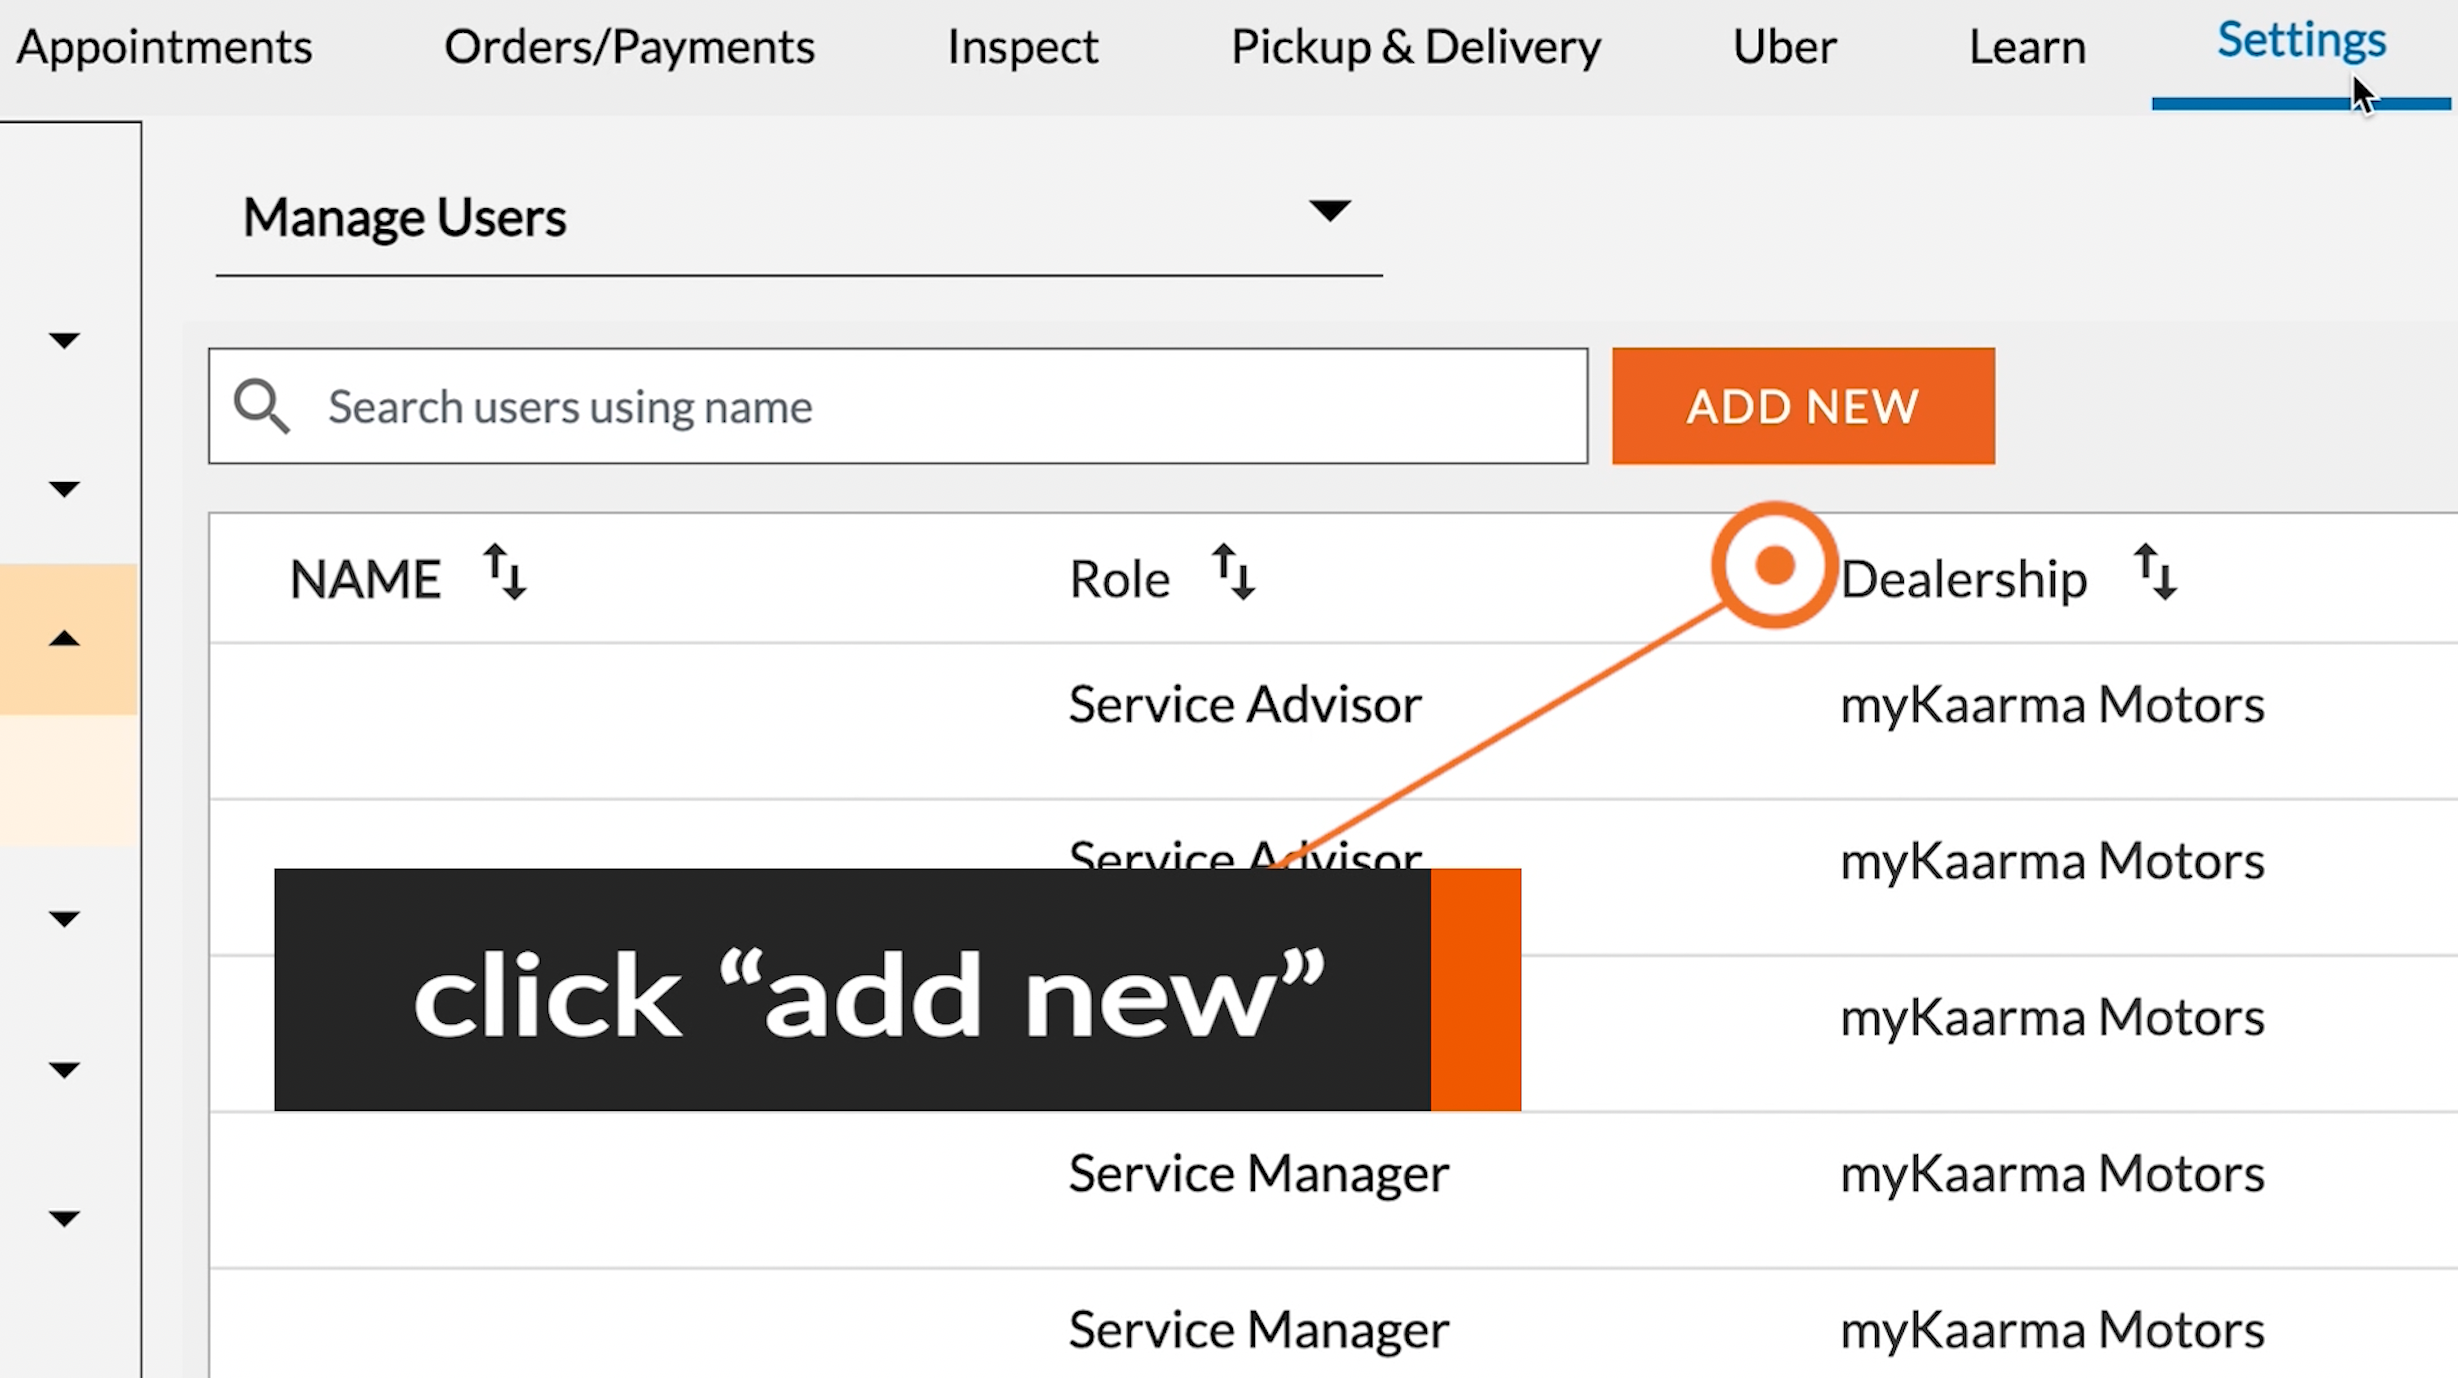This screenshot has width=2458, height=1378.
Task: Click the Settings tab
Action: coord(2301,41)
